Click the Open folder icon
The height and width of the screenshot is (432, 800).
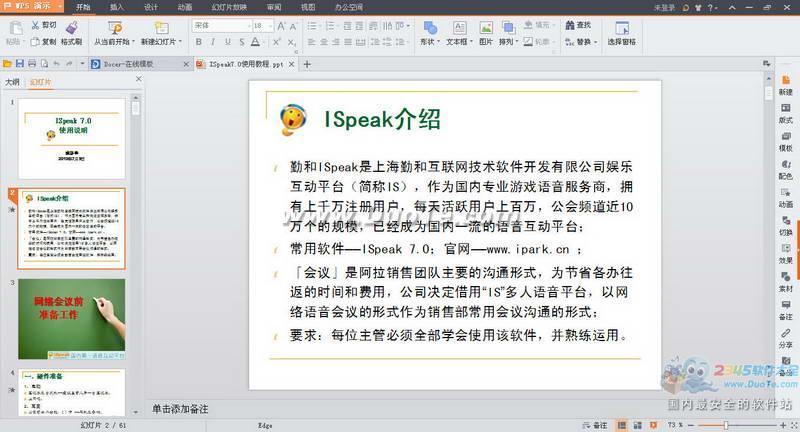tap(7, 64)
